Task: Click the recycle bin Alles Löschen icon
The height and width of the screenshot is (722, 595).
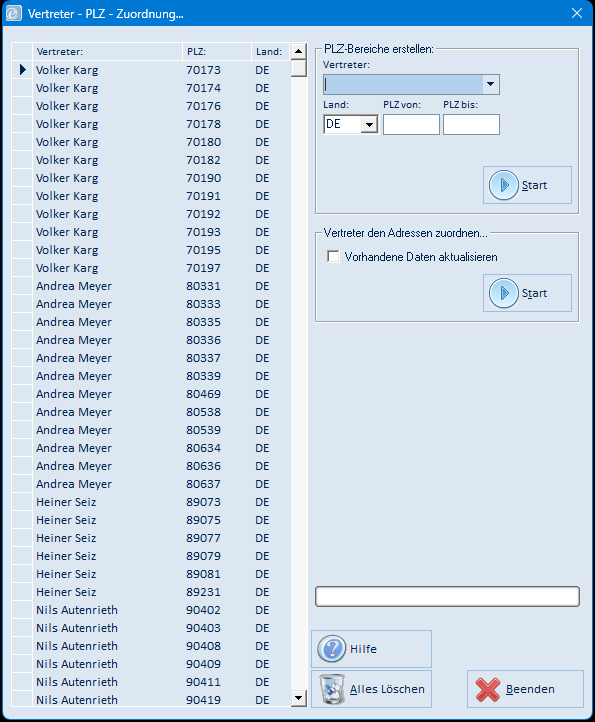Action: [x=332, y=689]
